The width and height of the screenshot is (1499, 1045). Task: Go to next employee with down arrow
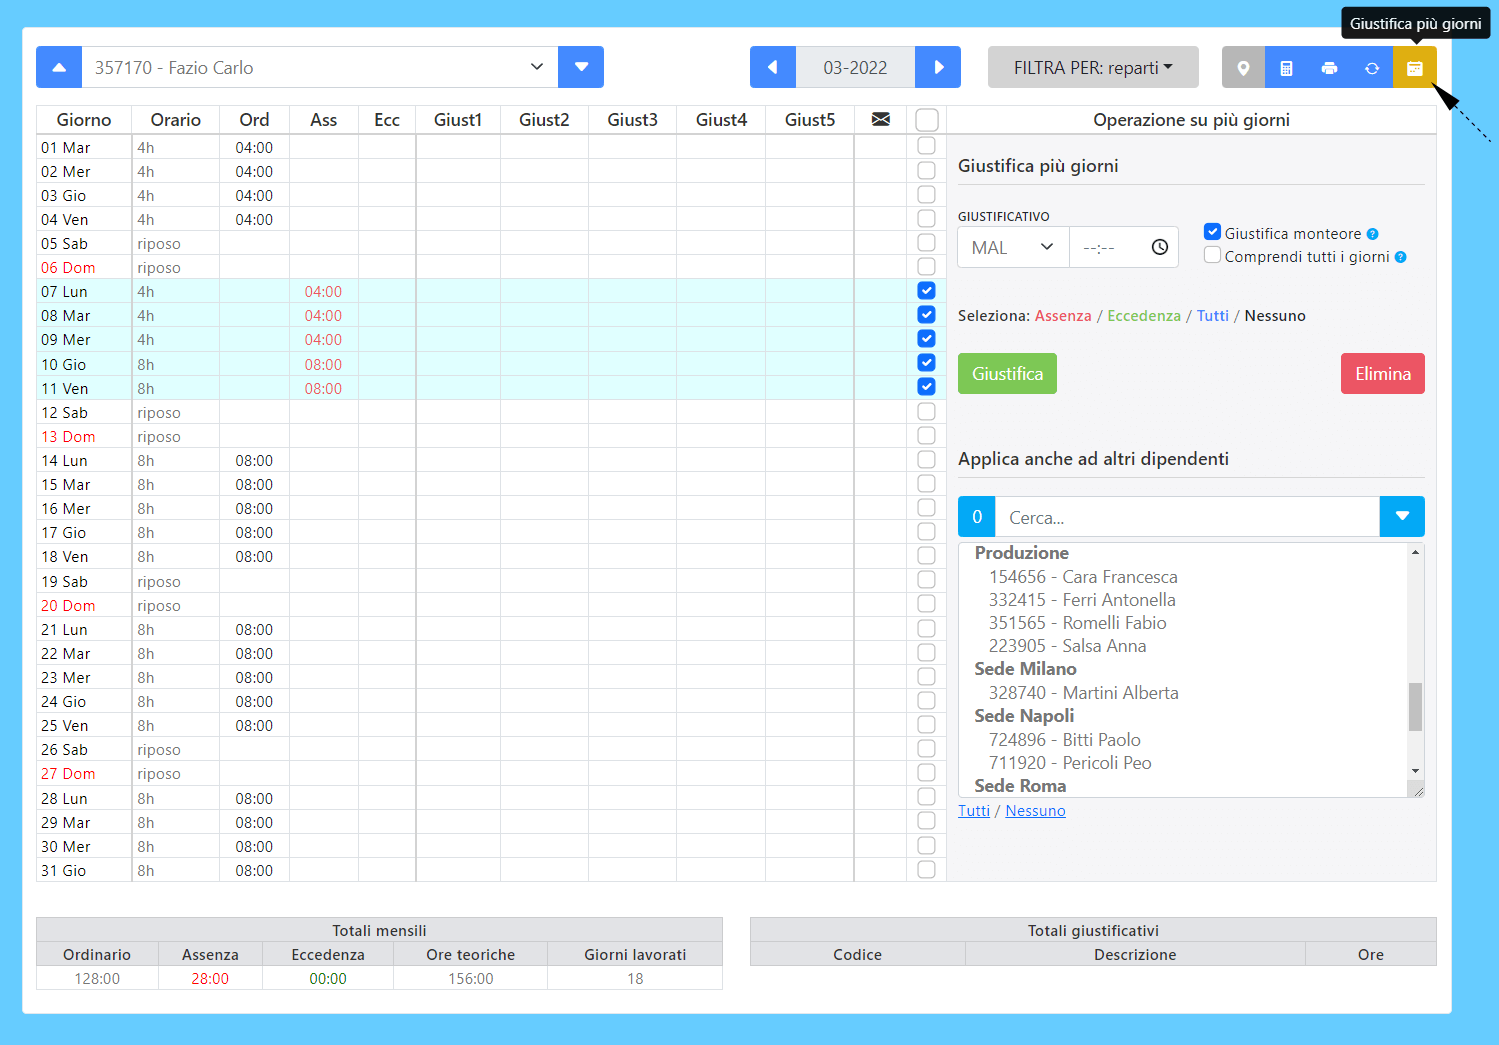click(581, 67)
